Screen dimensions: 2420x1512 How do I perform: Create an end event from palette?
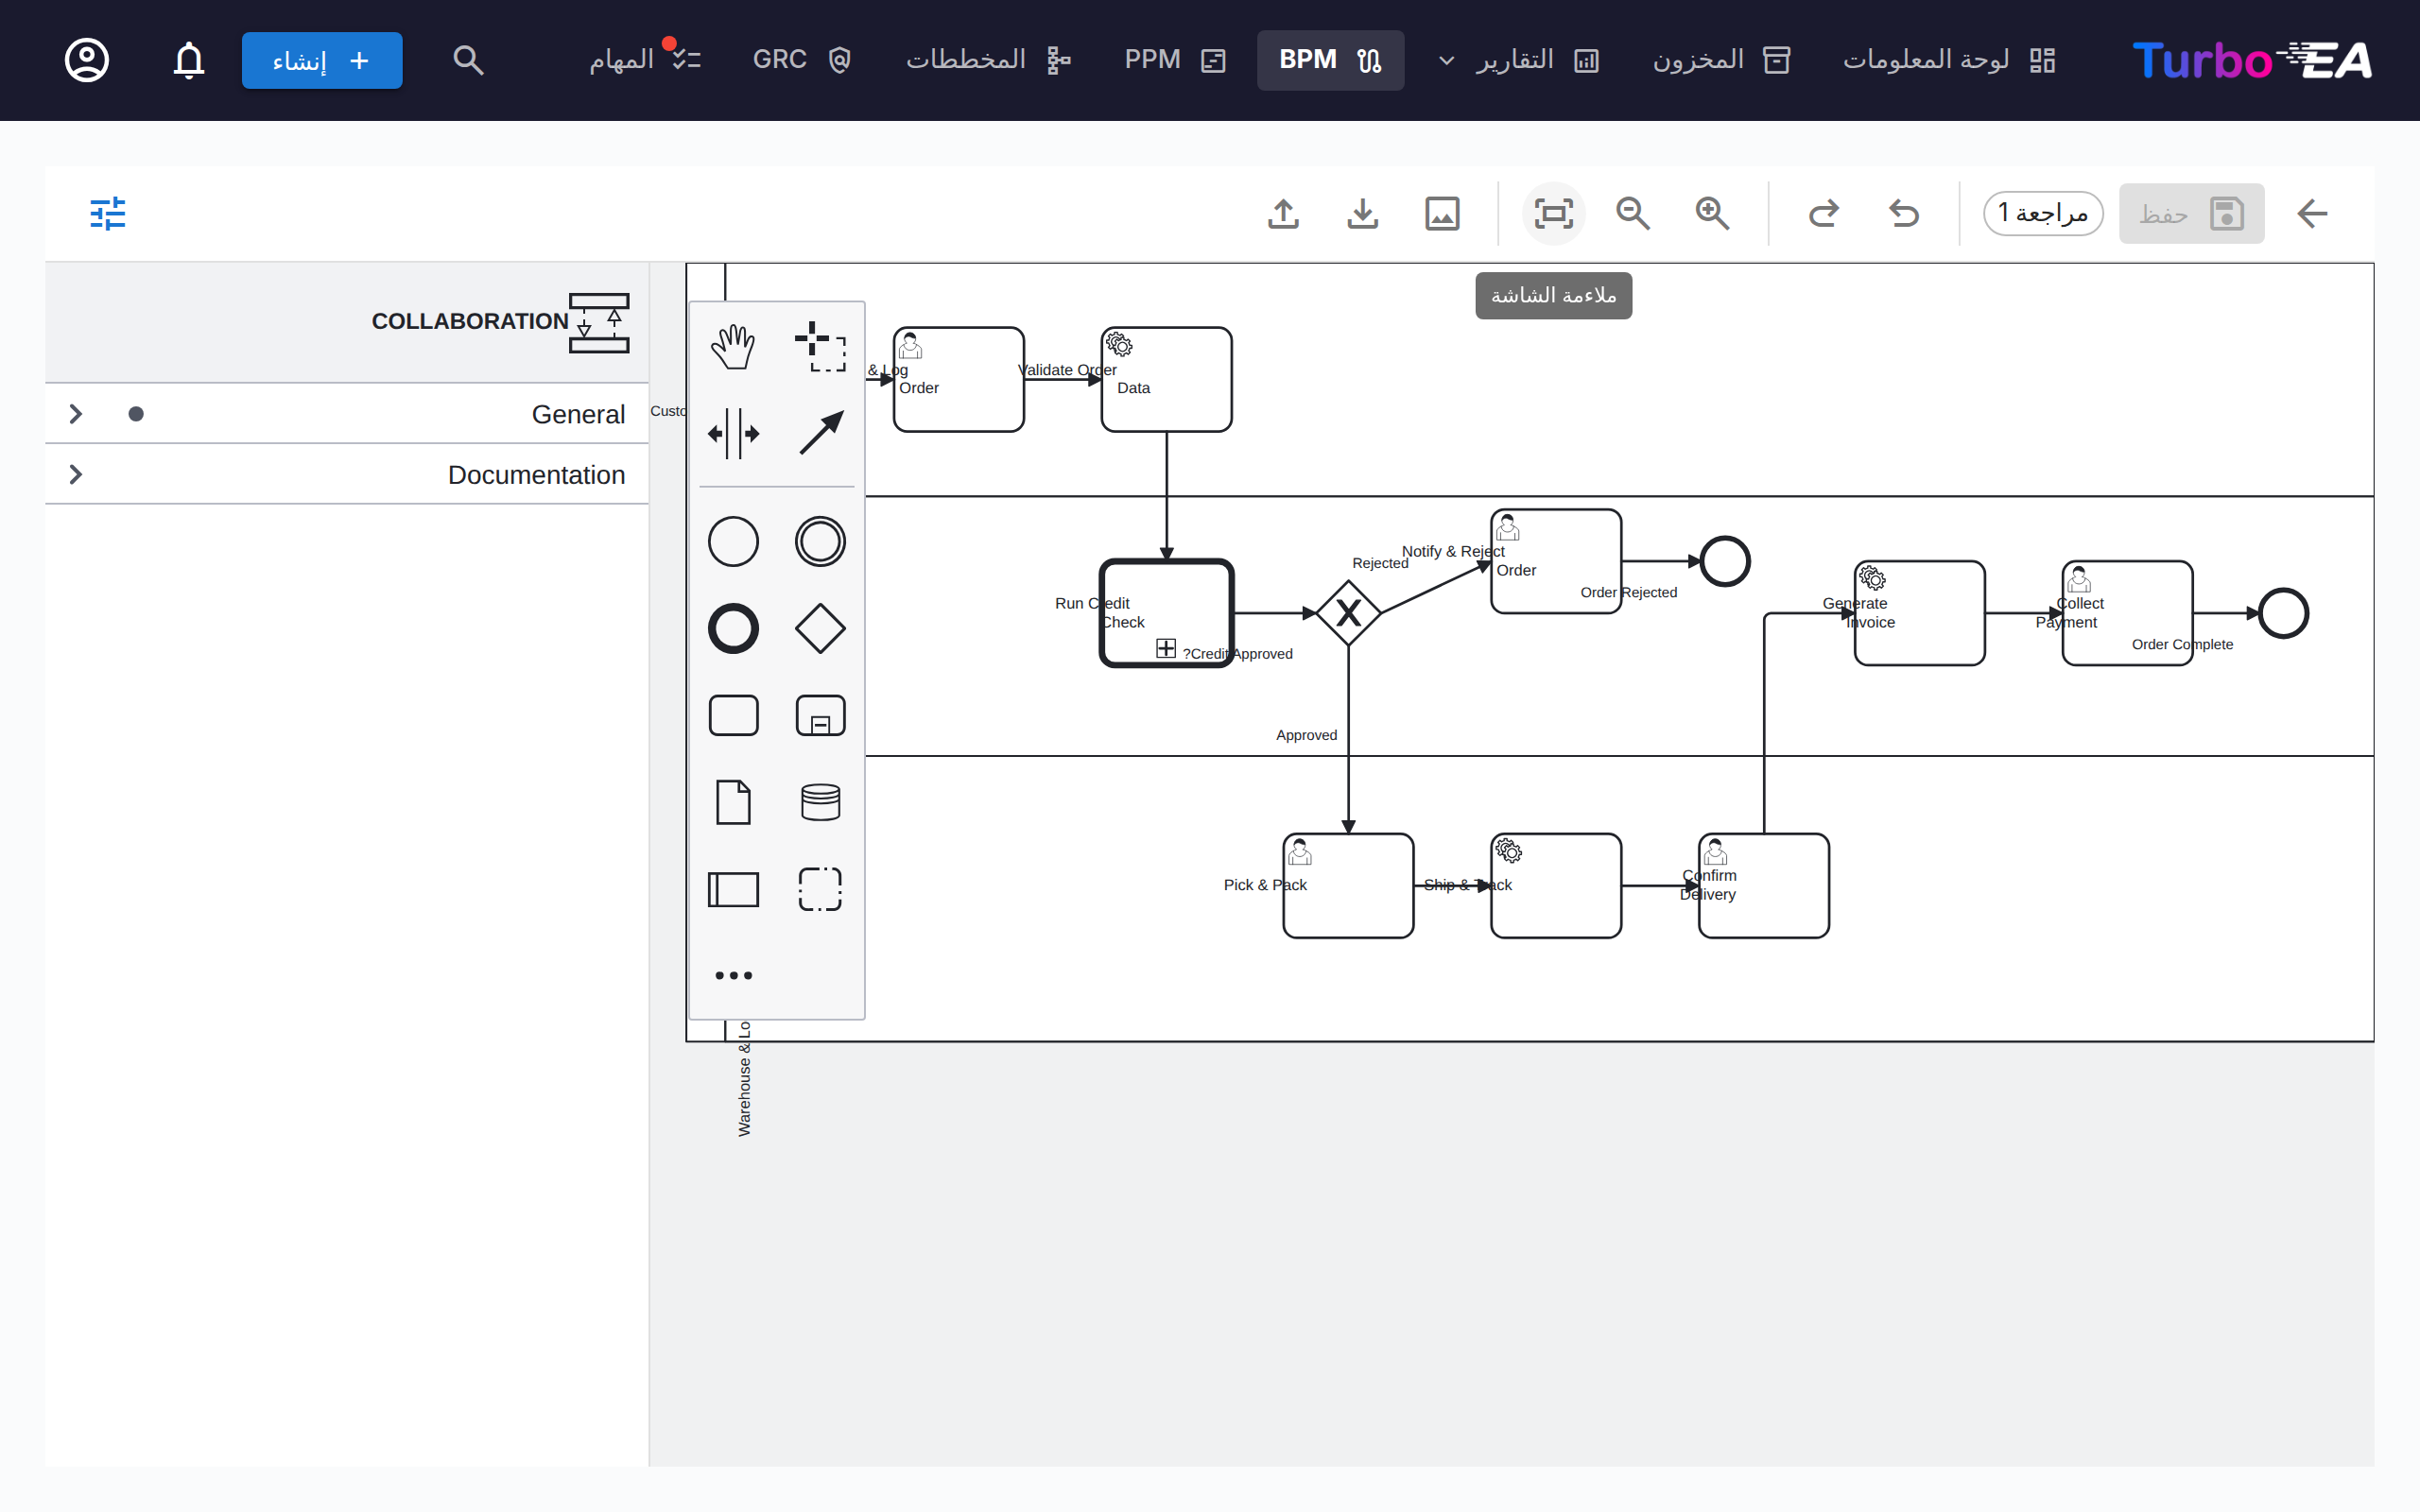click(733, 629)
